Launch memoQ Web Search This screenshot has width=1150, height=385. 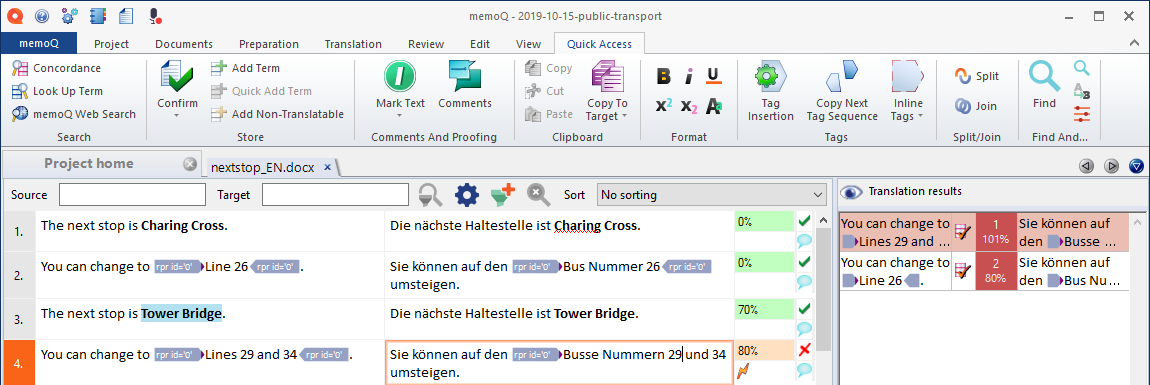pos(73,114)
